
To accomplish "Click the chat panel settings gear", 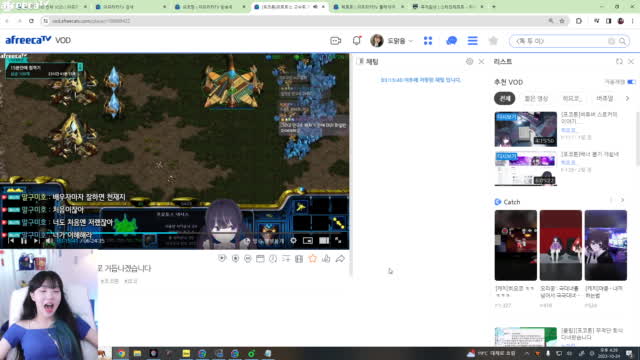I will coord(469,62).
